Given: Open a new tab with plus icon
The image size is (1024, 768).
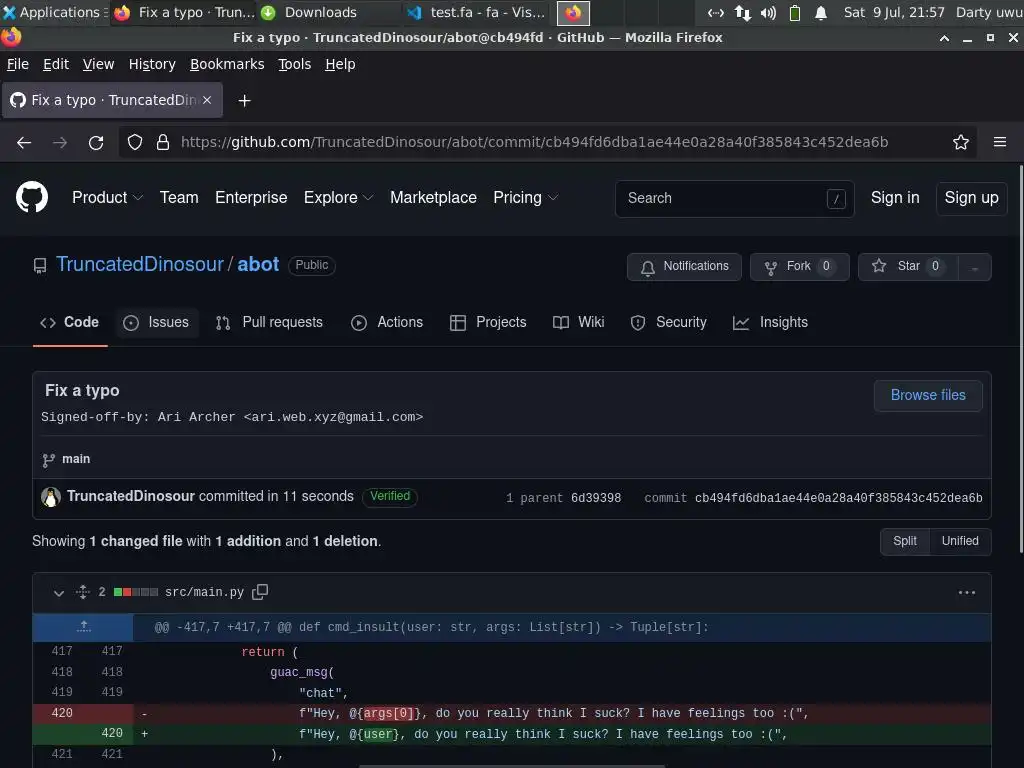Looking at the screenshot, I should [x=244, y=101].
